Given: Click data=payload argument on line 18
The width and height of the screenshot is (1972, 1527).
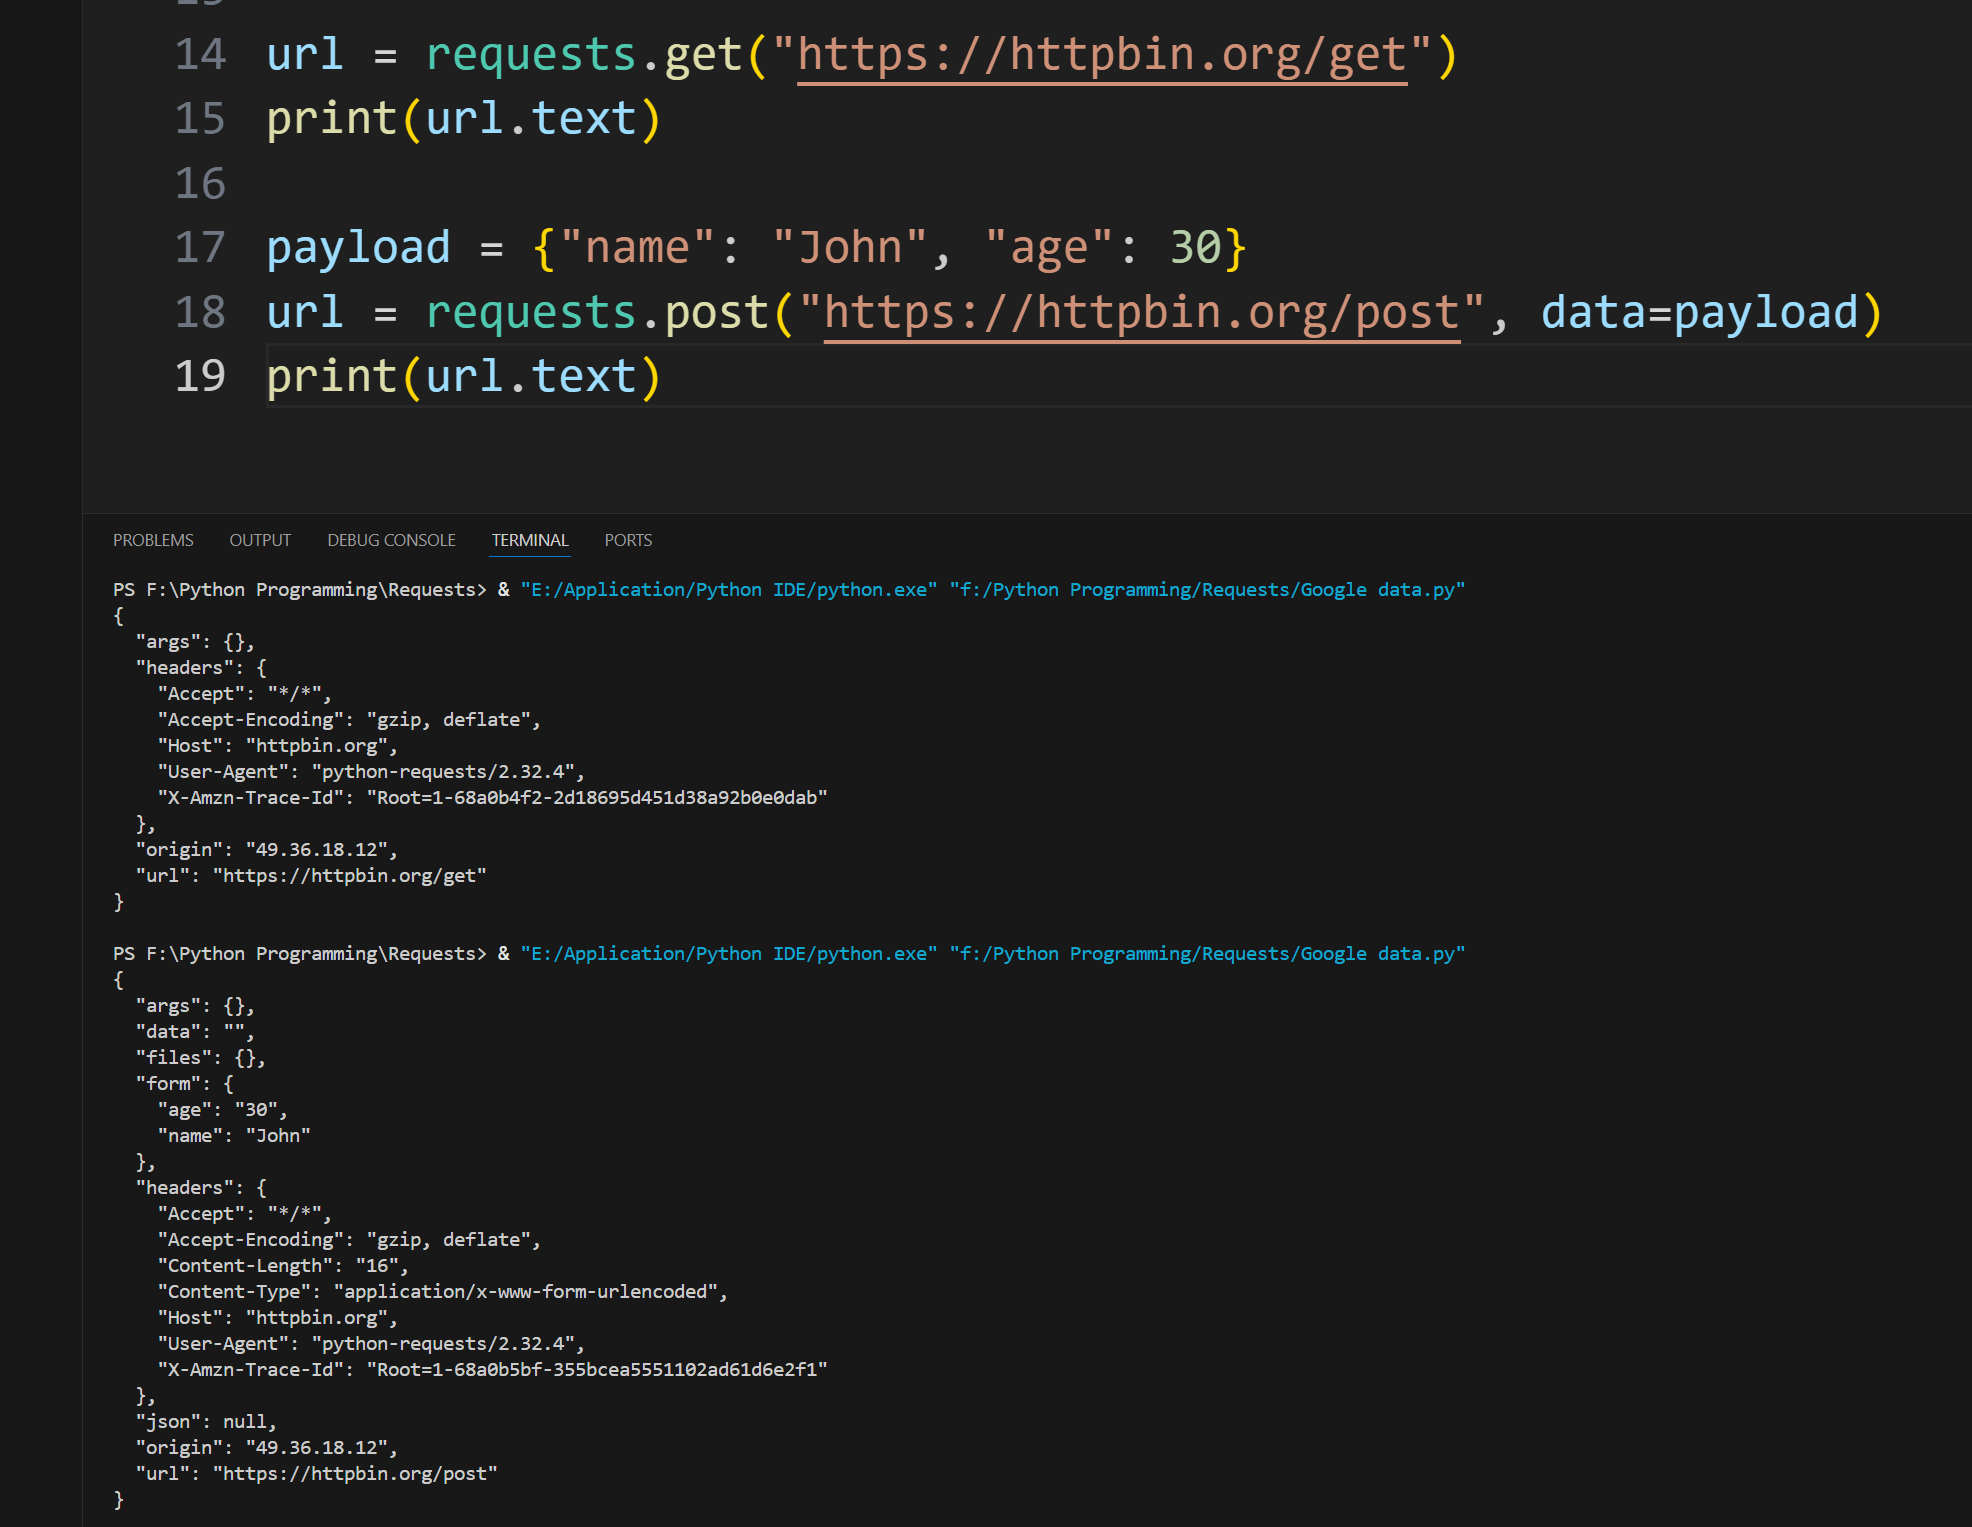Looking at the screenshot, I should click(1698, 312).
